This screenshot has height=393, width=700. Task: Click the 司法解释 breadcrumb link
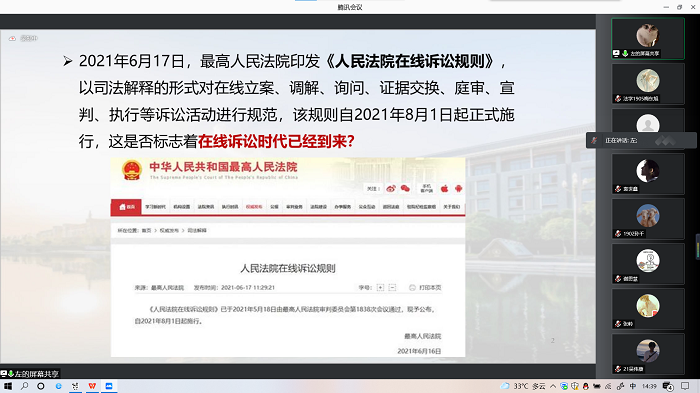pos(197,231)
